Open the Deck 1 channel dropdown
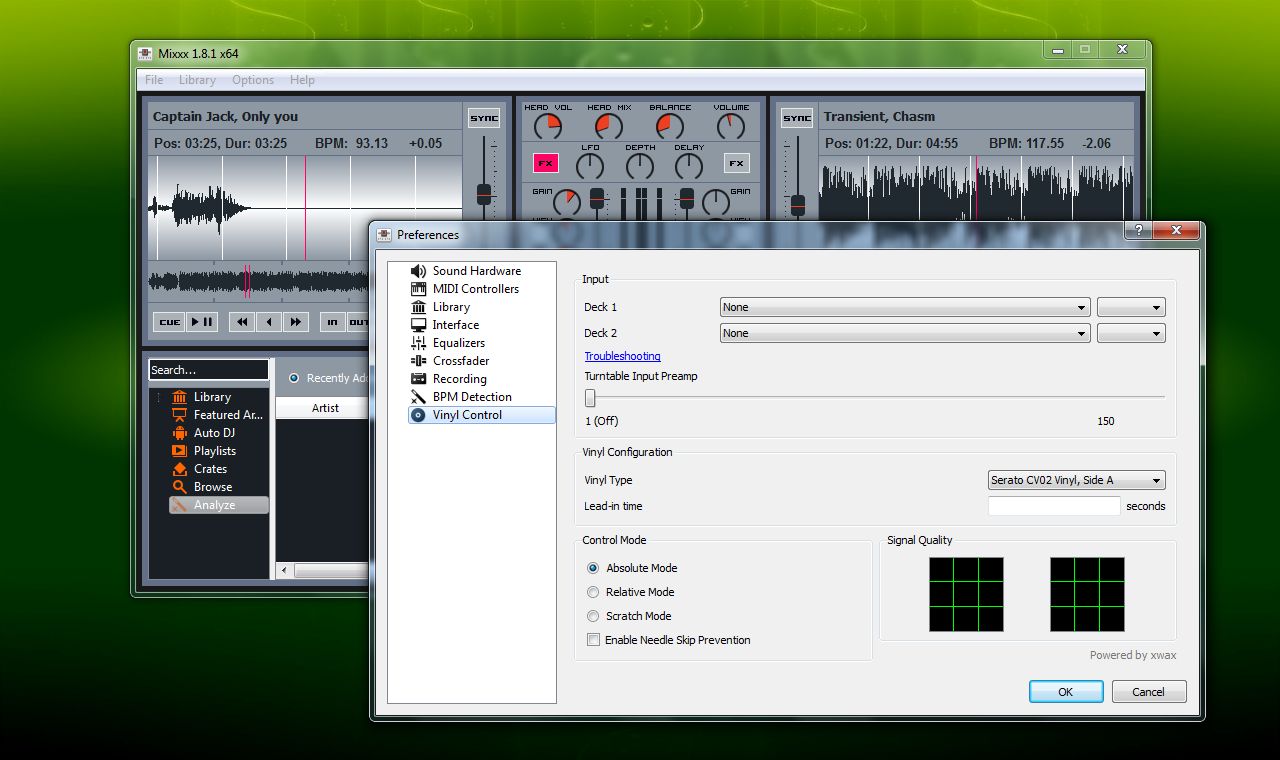This screenshot has width=1280, height=760. pyautogui.click(x=1131, y=307)
